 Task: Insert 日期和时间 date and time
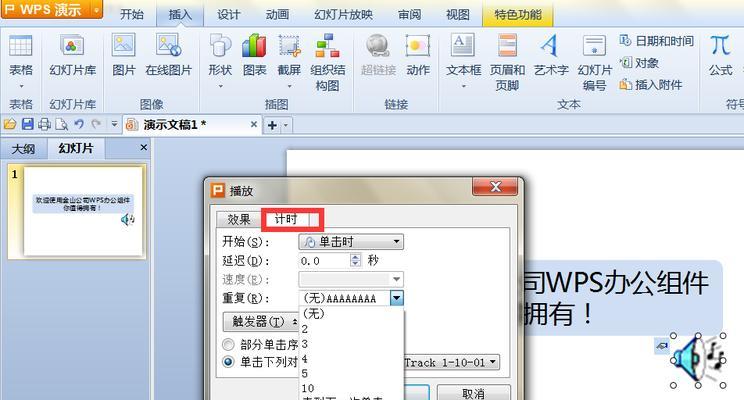657,41
